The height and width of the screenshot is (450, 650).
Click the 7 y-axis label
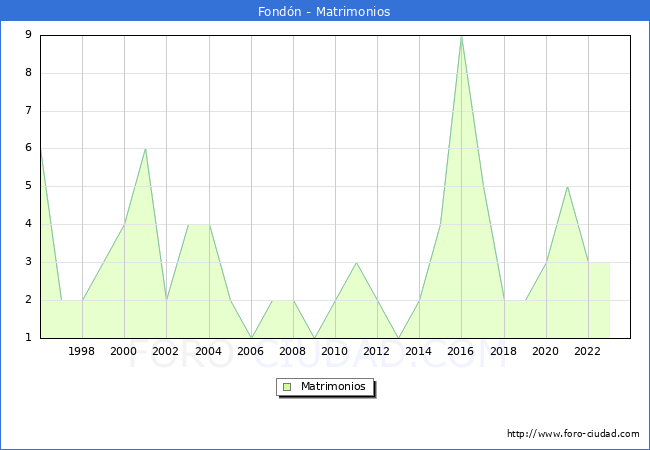coord(28,111)
